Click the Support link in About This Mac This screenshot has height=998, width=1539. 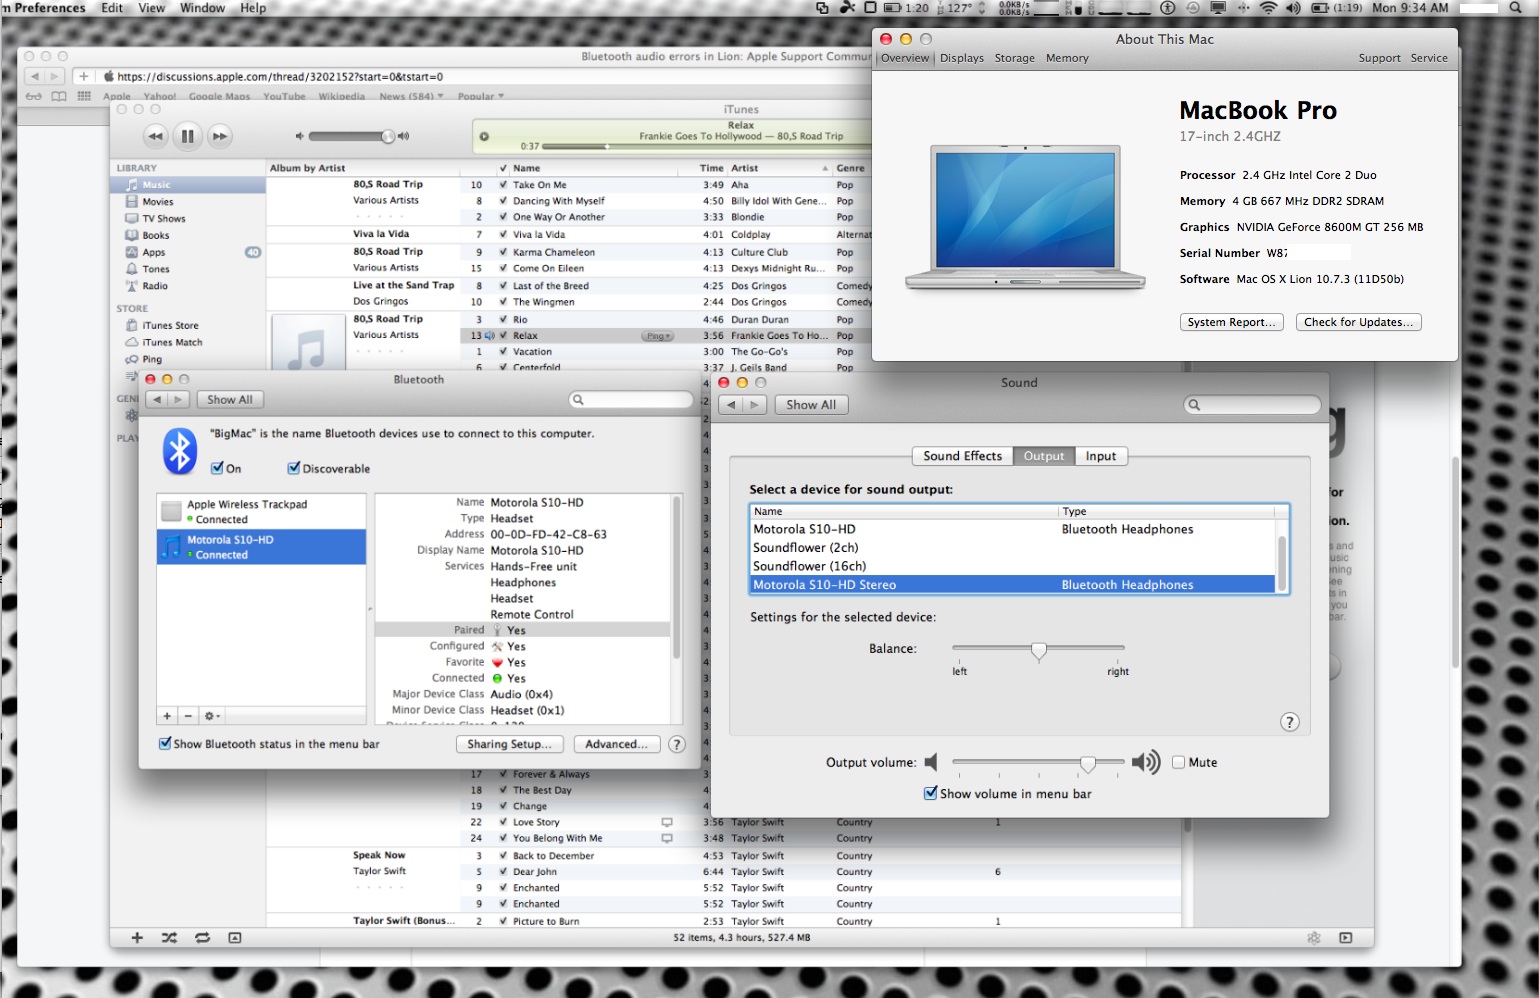[1379, 58]
